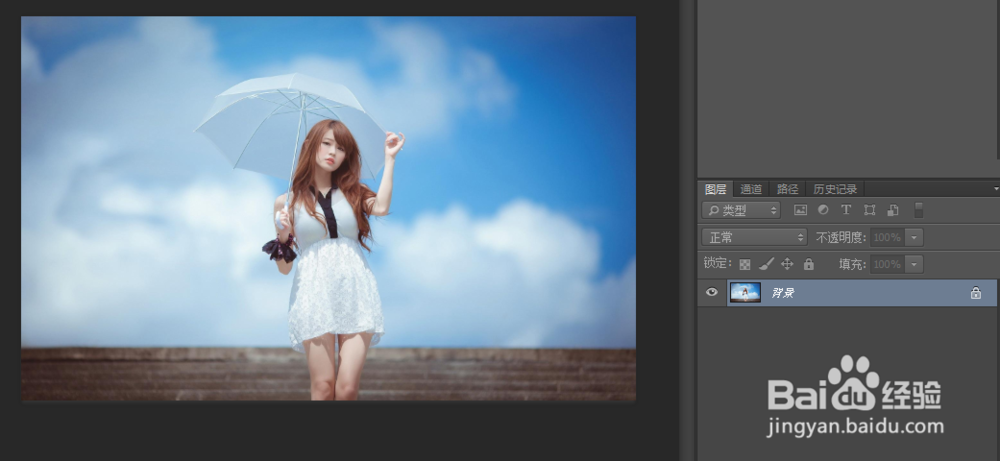Expand the 不透明度 opacity slider arrow
This screenshot has height=461, width=1000.
(x=914, y=237)
